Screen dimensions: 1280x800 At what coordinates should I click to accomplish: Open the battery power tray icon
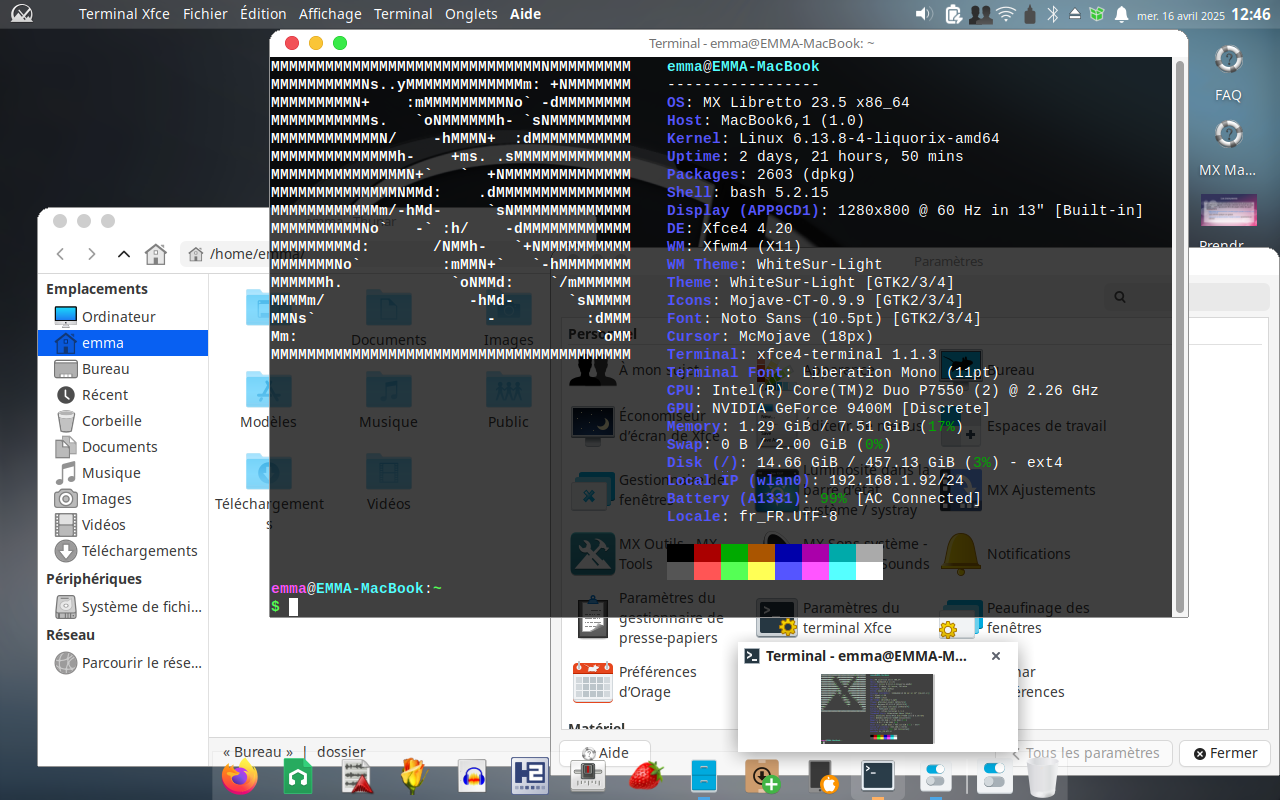(x=953, y=14)
